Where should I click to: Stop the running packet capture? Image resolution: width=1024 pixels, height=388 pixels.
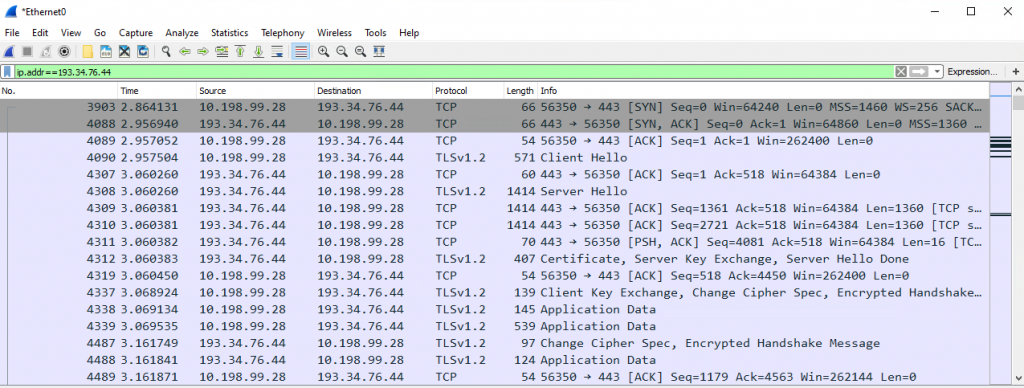(x=27, y=52)
